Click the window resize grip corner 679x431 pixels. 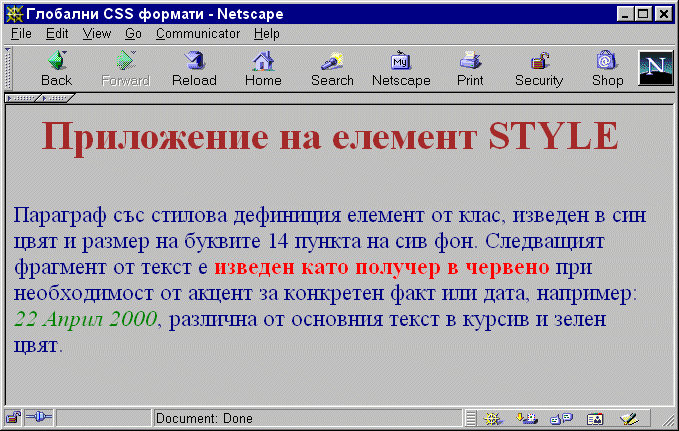[x=668, y=419]
